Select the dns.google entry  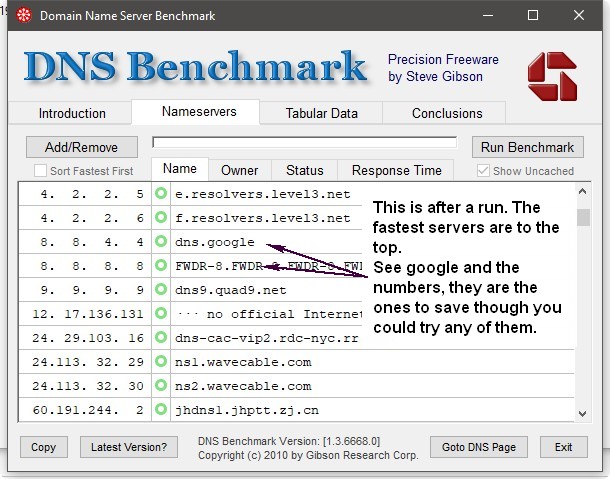(x=215, y=242)
